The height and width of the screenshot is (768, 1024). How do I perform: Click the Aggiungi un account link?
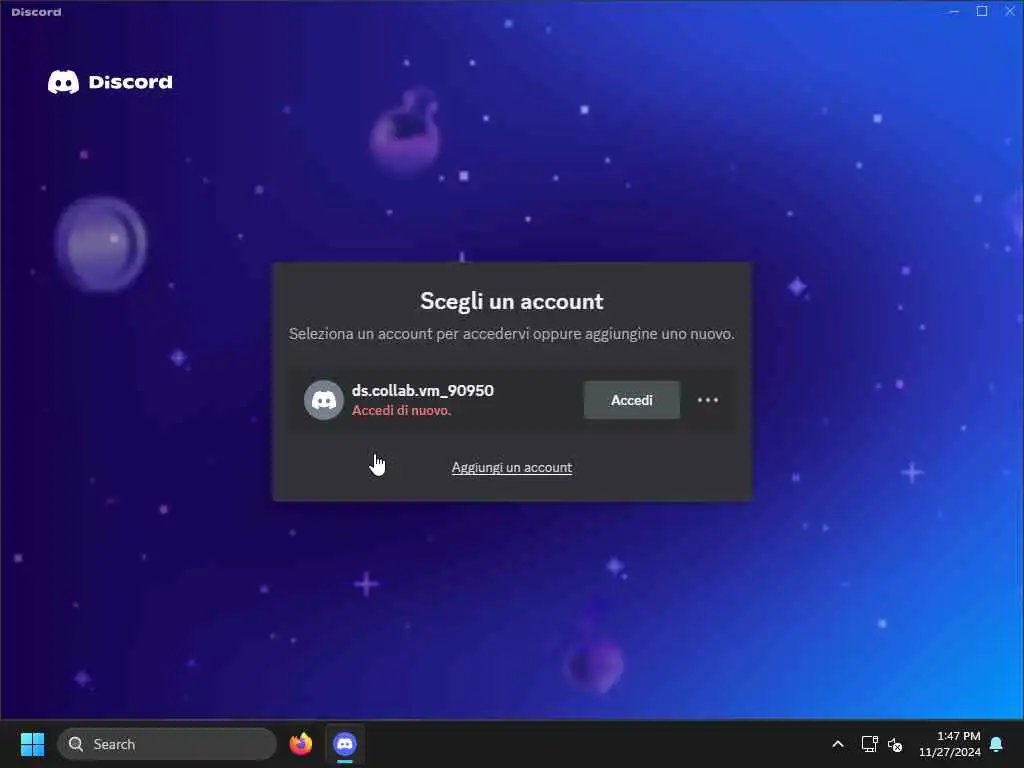pyautogui.click(x=512, y=468)
